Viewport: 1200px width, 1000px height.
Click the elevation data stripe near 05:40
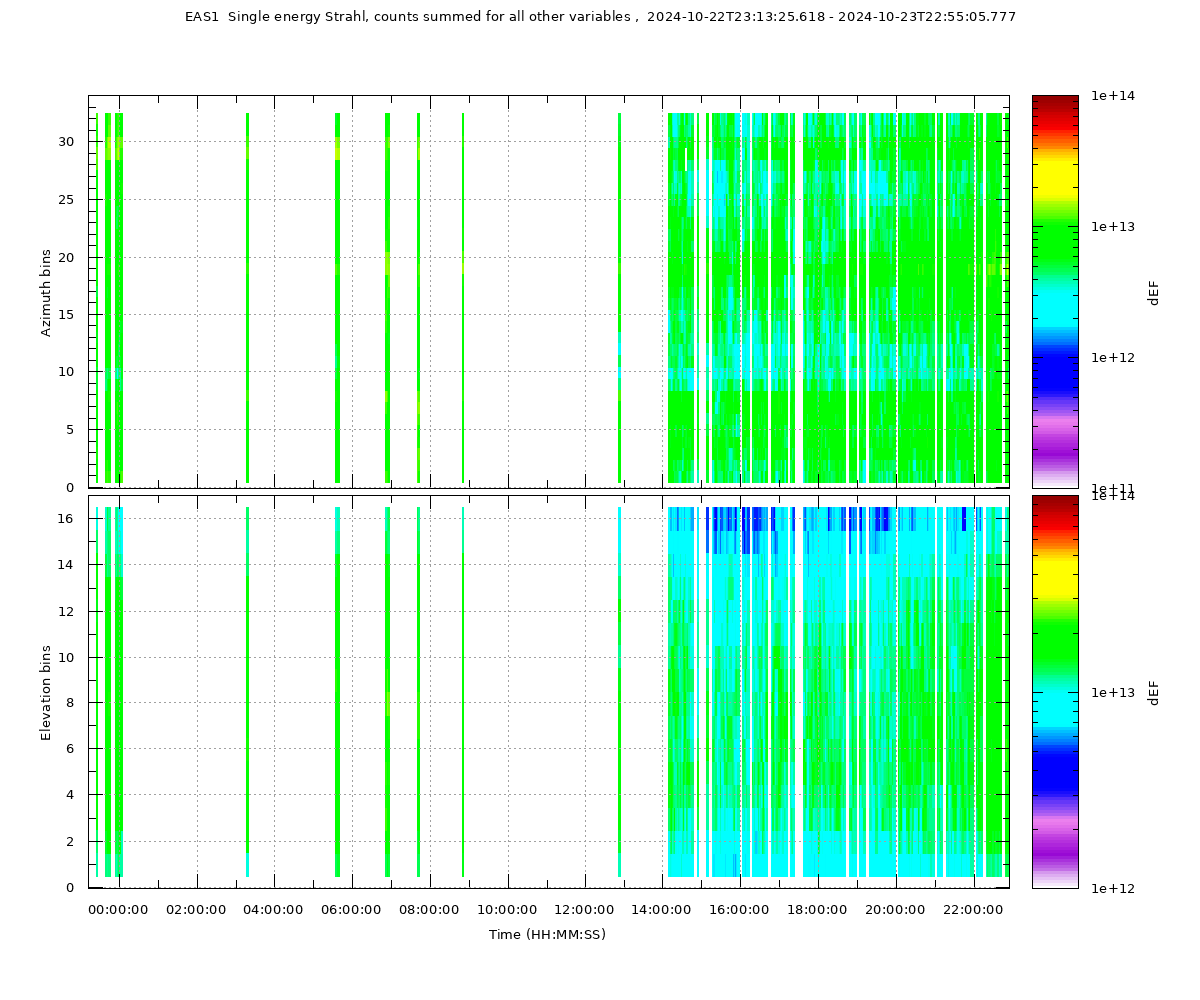[x=337, y=692]
